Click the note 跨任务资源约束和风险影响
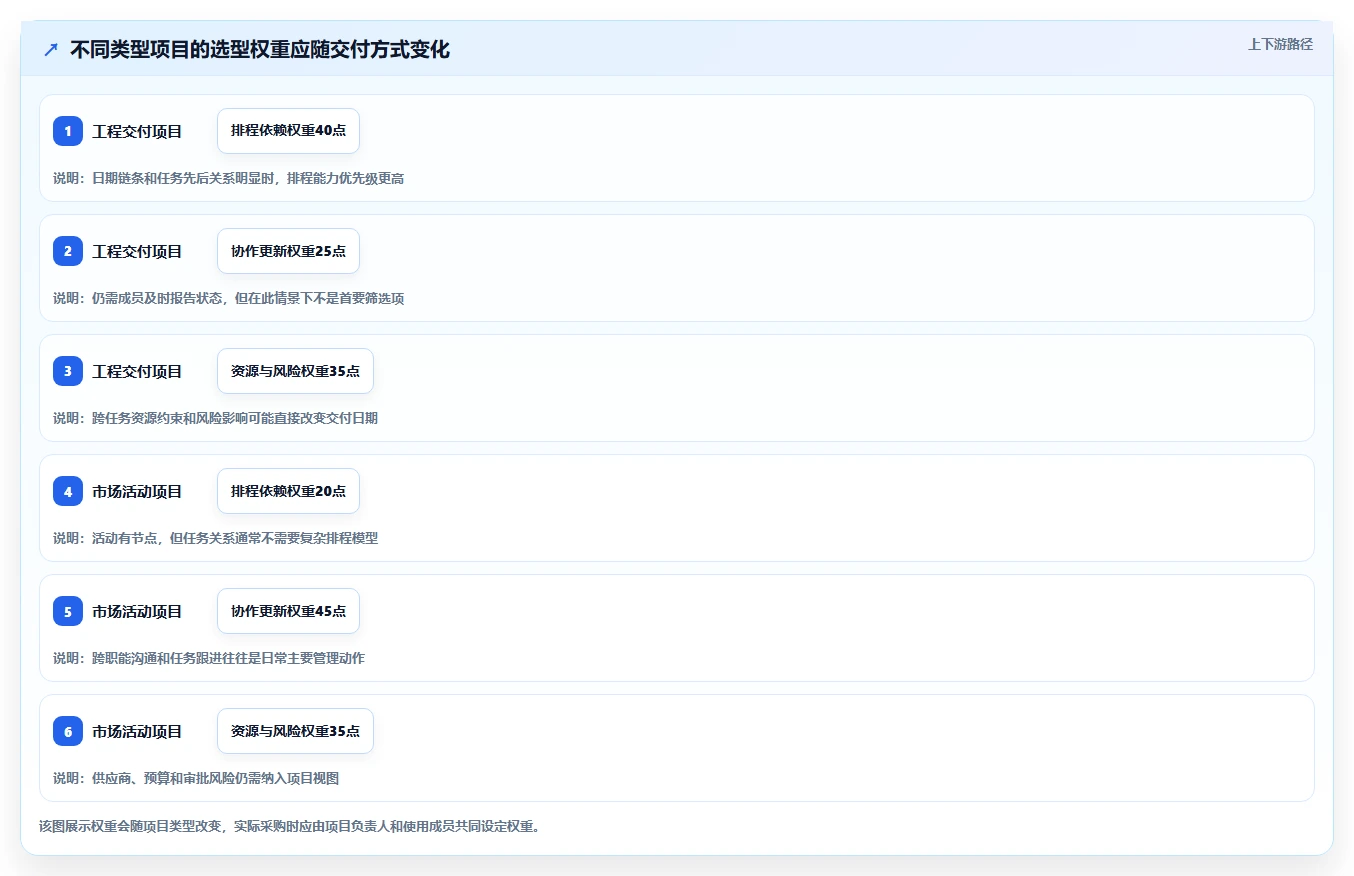Viewport: 1354px width, 876px height. click(x=215, y=418)
